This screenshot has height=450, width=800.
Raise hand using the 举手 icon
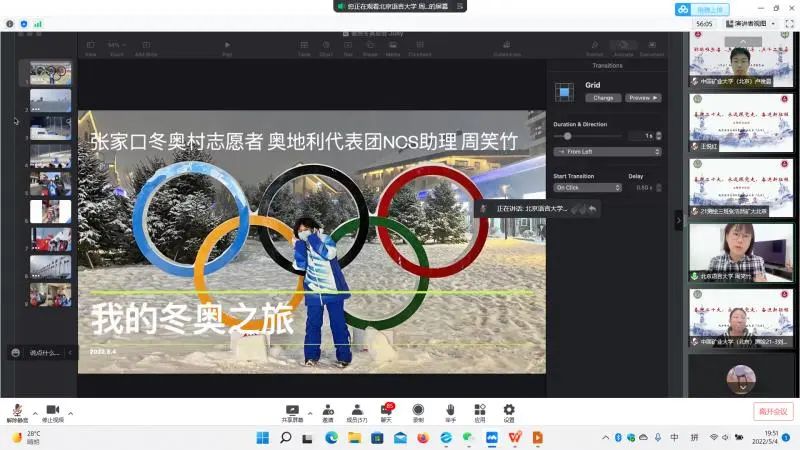[450, 411]
